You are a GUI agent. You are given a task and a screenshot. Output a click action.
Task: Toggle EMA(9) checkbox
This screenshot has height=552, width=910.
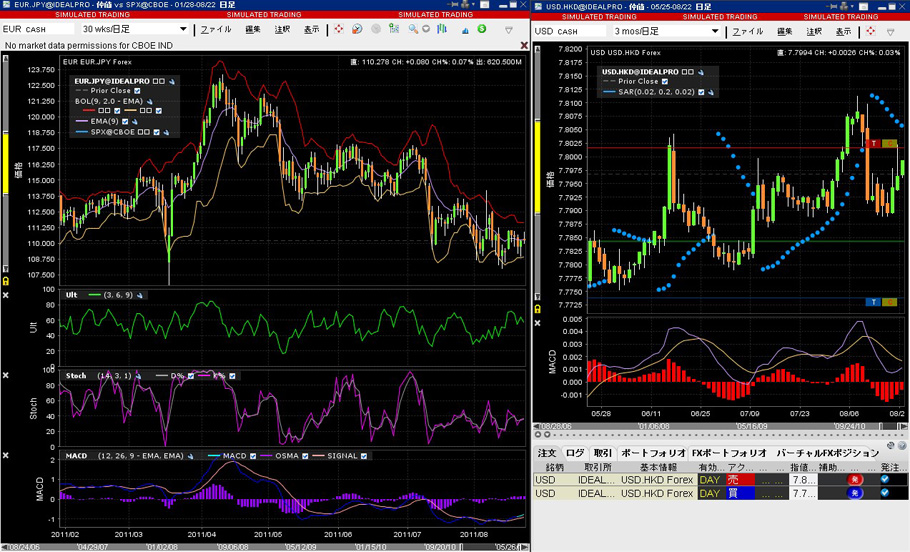125,121
